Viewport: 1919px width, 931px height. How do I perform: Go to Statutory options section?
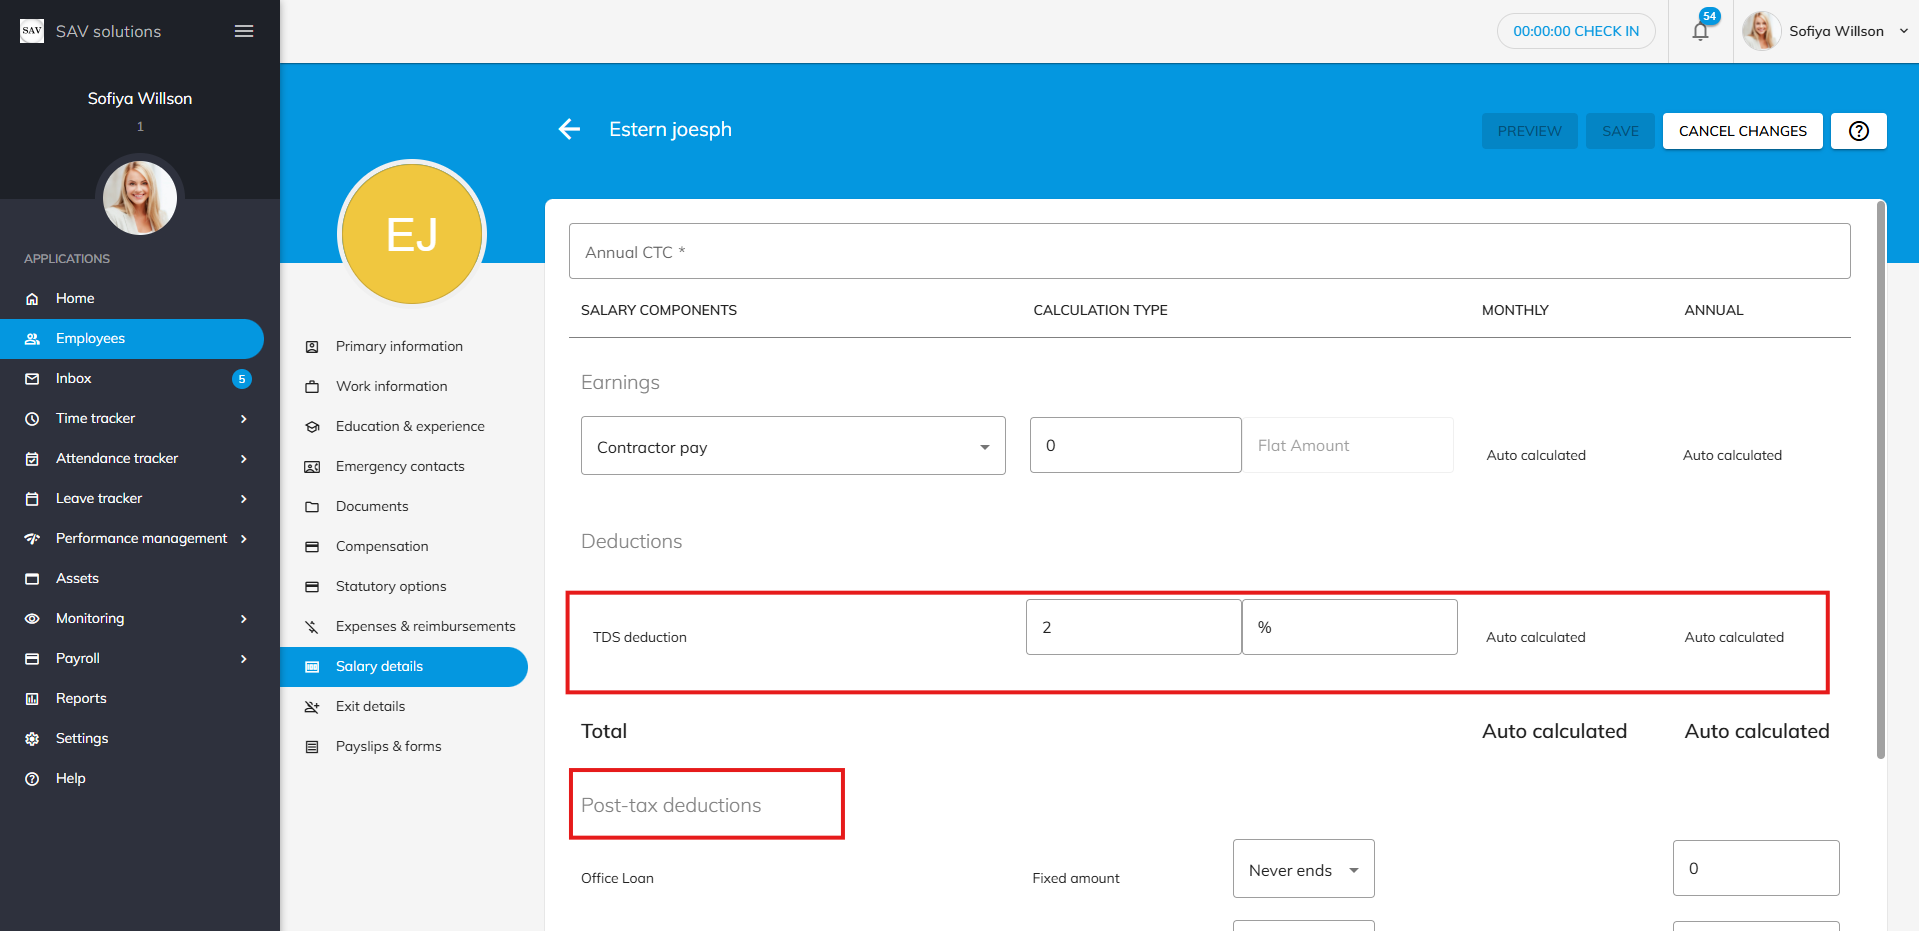pyautogui.click(x=391, y=586)
